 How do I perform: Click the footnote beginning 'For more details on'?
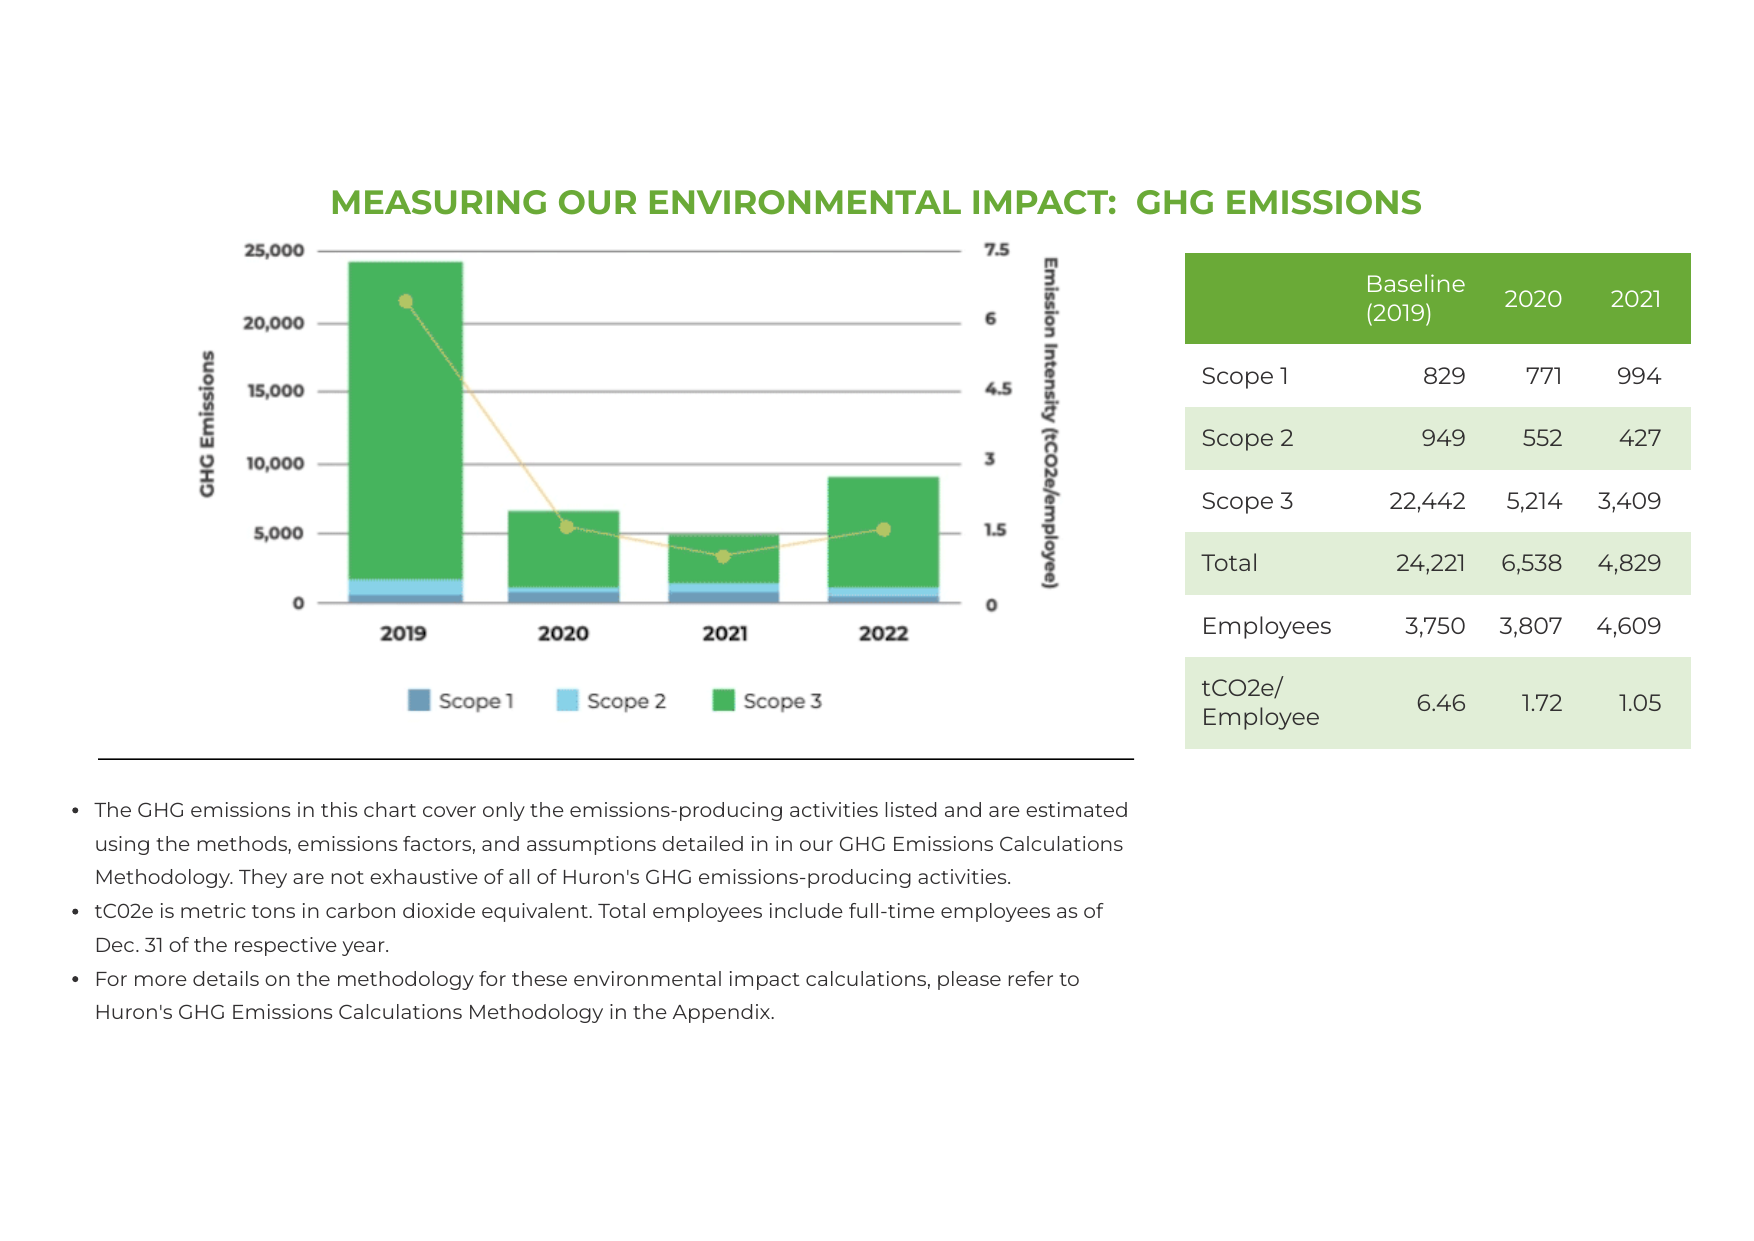[587, 995]
